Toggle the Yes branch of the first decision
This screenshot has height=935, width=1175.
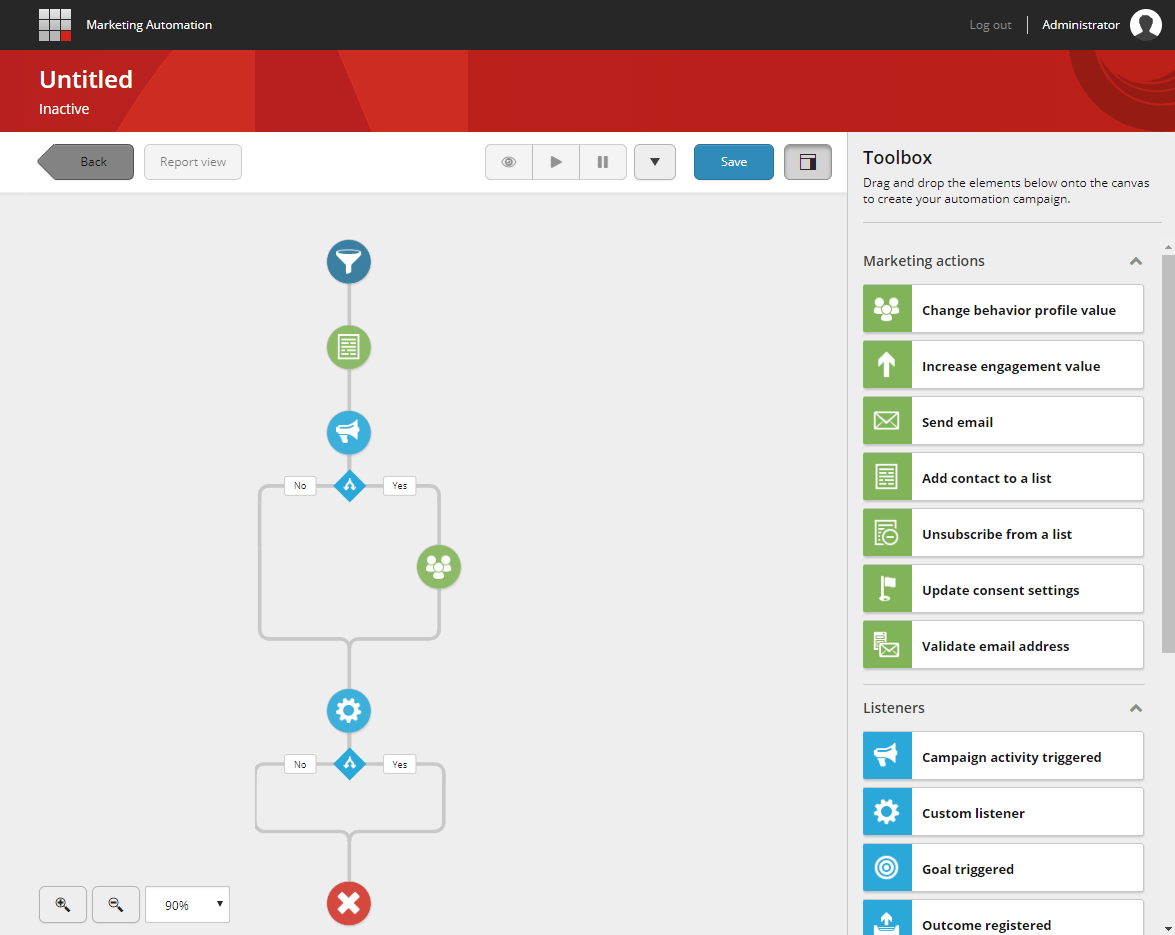tap(399, 485)
